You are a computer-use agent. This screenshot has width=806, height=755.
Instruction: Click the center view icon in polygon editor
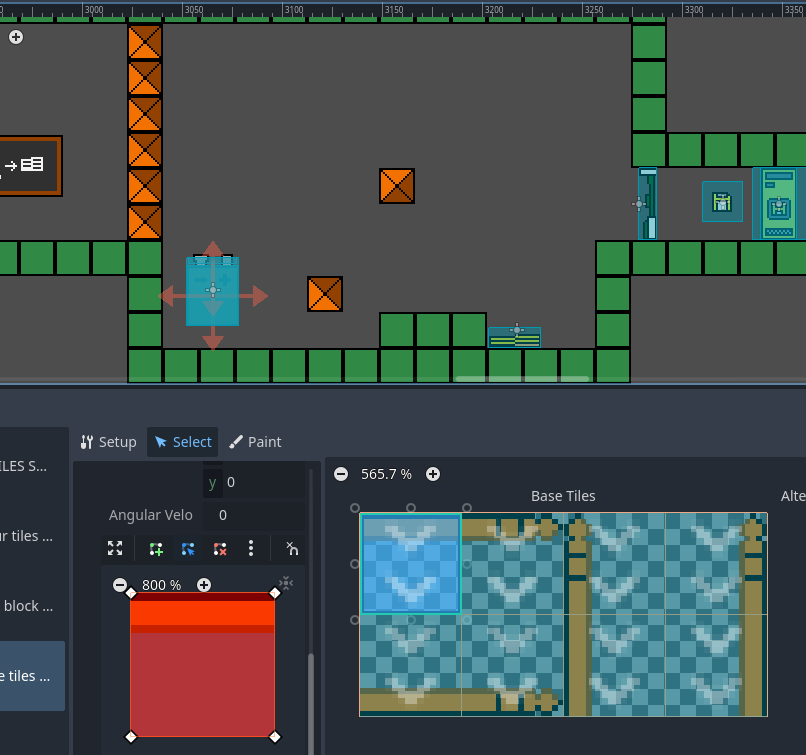tap(286, 583)
